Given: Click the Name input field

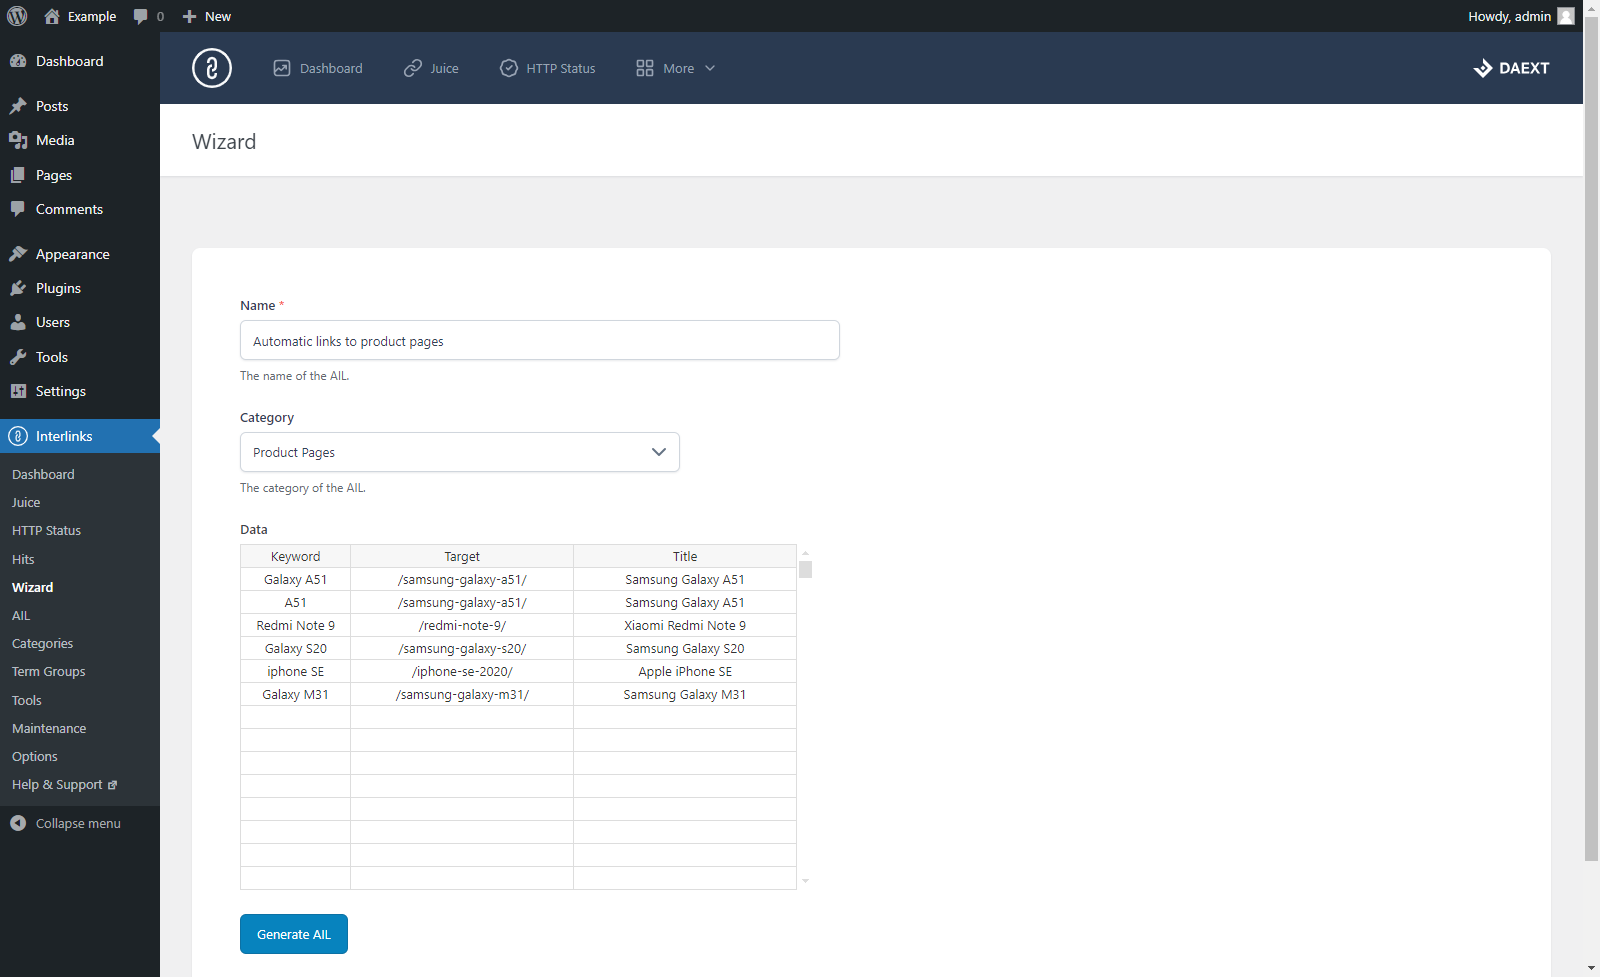Looking at the screenshot, I should pos(540,341).
